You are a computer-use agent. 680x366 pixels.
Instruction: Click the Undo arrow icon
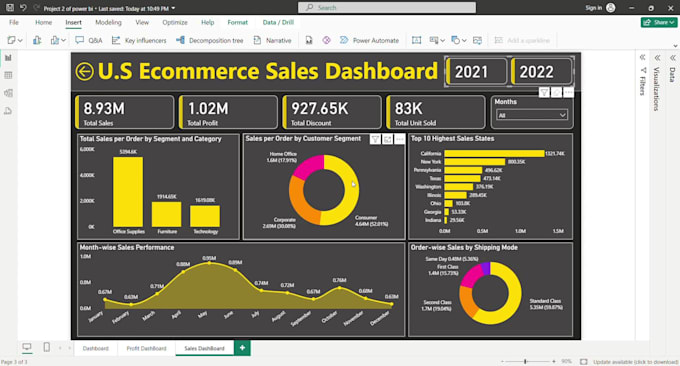click(x=23, y=7)
